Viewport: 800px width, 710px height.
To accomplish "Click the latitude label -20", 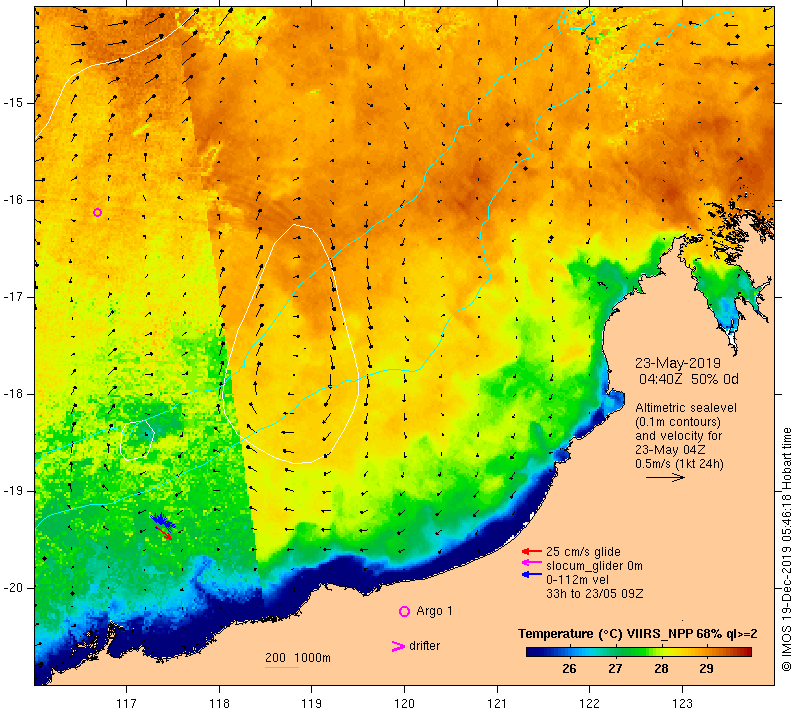I will pos(12,588).
